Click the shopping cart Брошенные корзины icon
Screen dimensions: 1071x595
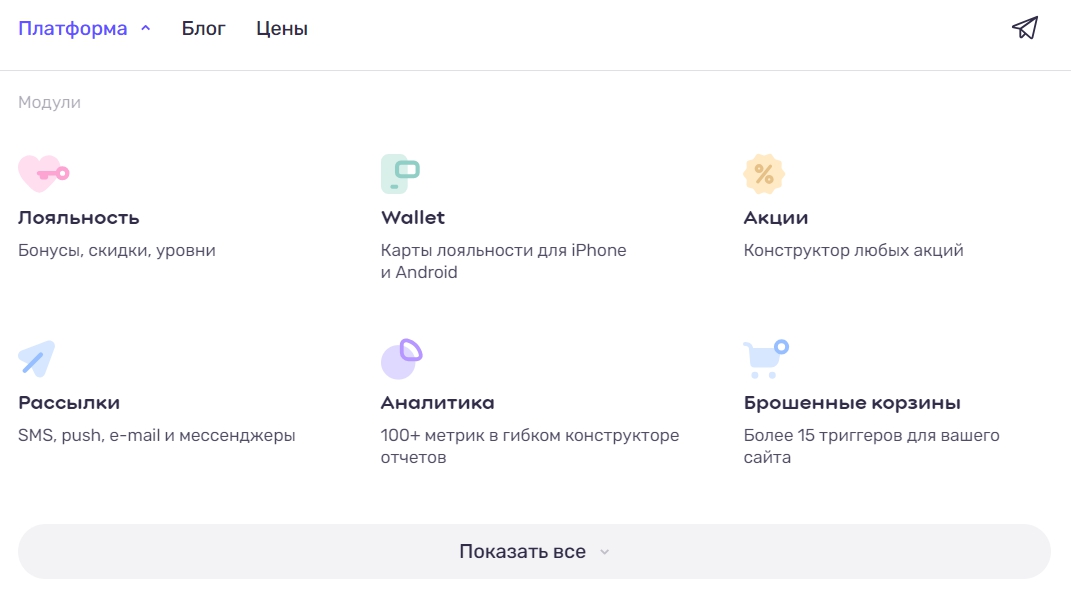(x=766, y=359)
